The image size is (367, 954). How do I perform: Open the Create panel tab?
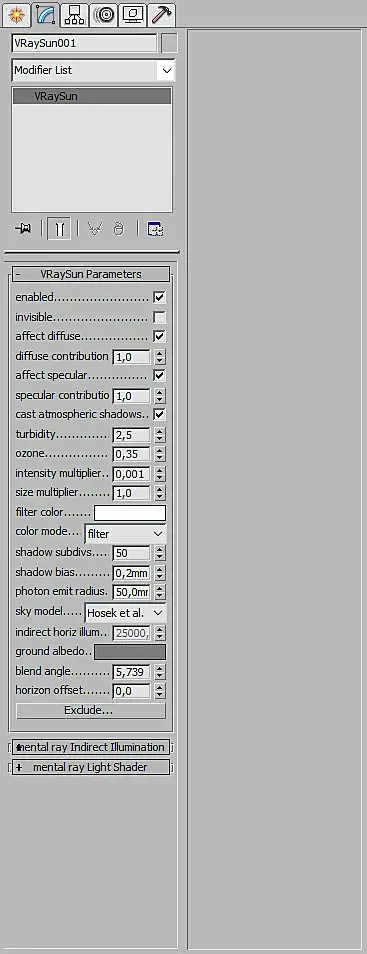(x=17, y=14)
